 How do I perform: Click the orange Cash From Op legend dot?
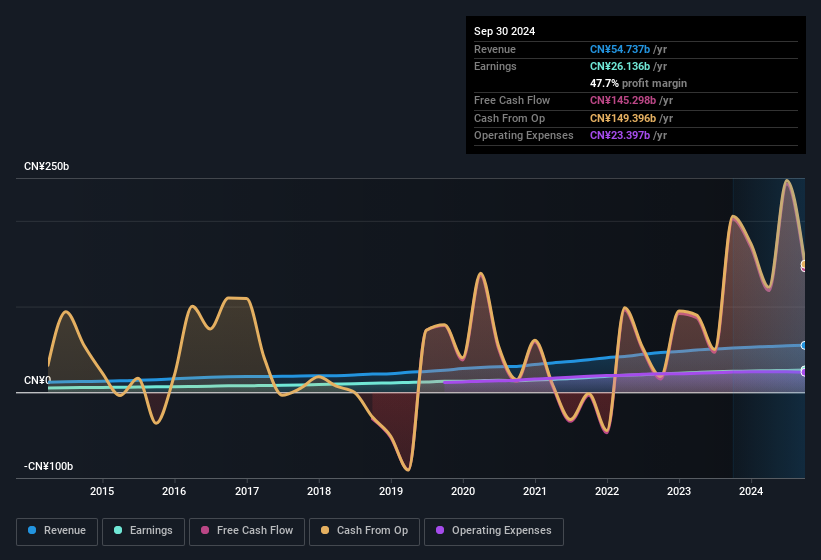tap(325, 530)
